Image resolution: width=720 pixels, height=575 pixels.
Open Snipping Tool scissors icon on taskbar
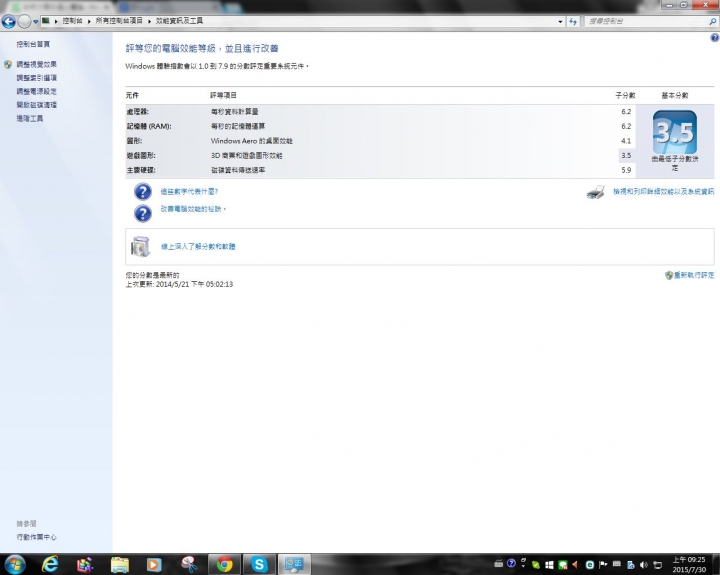189,564
